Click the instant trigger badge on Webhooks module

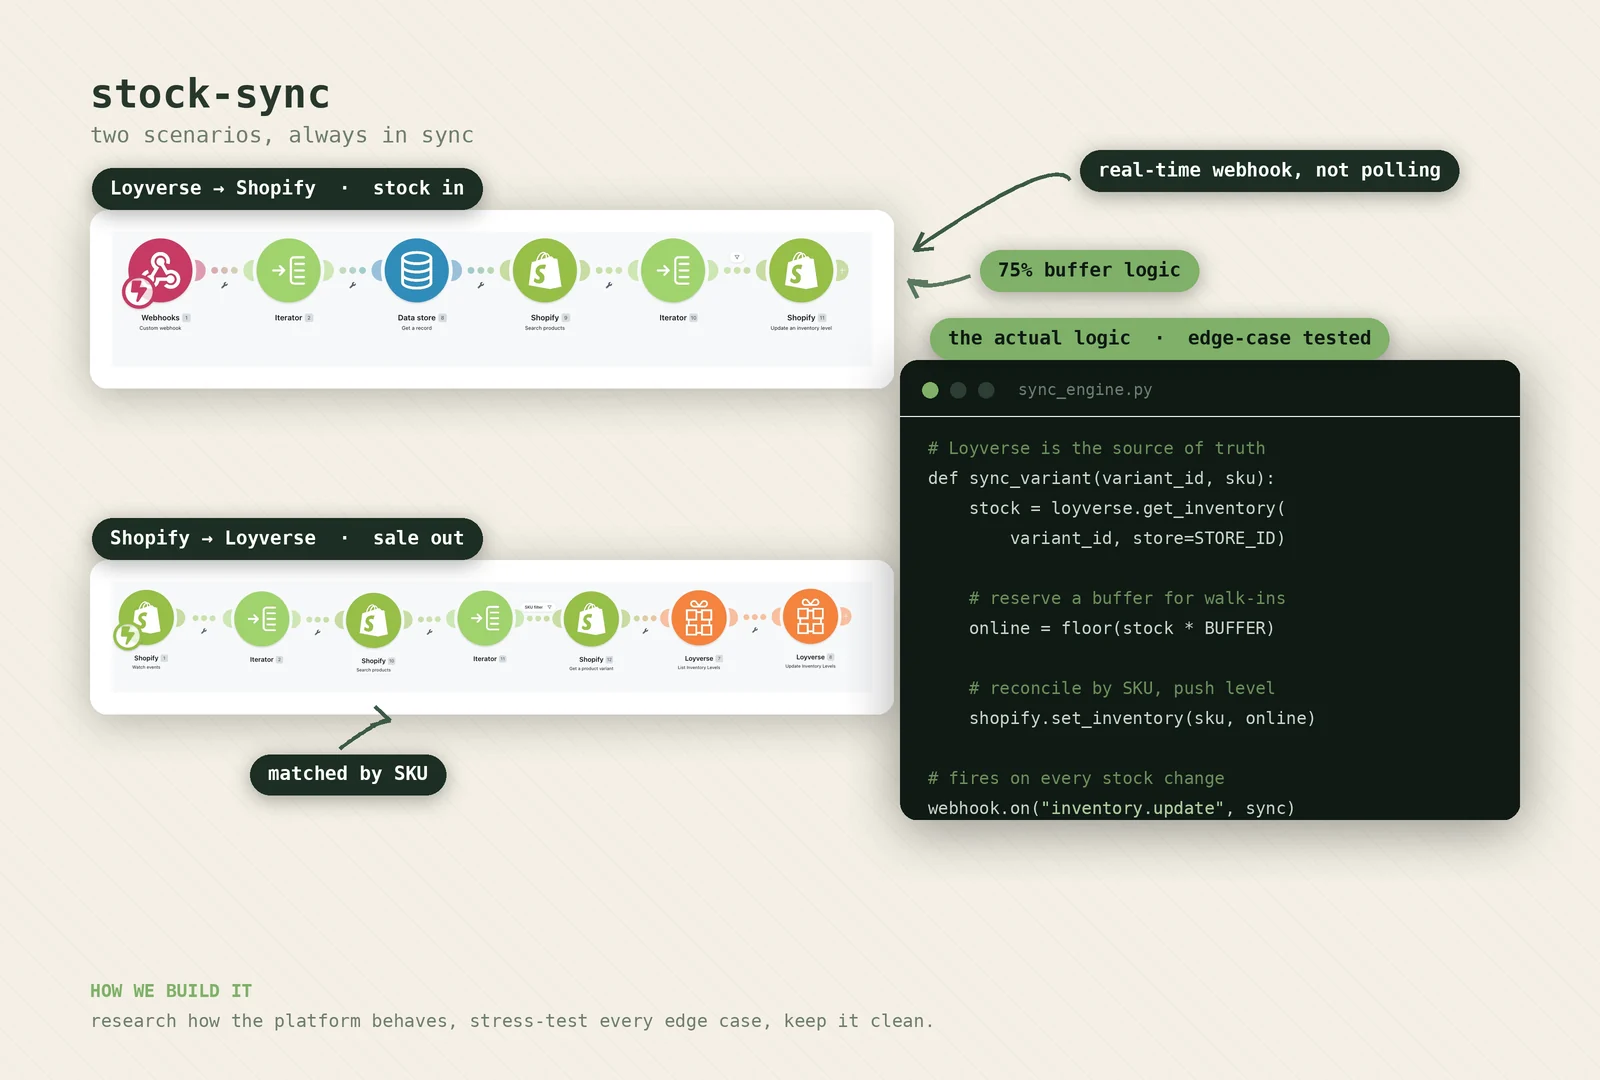click(x=137, y=292)
